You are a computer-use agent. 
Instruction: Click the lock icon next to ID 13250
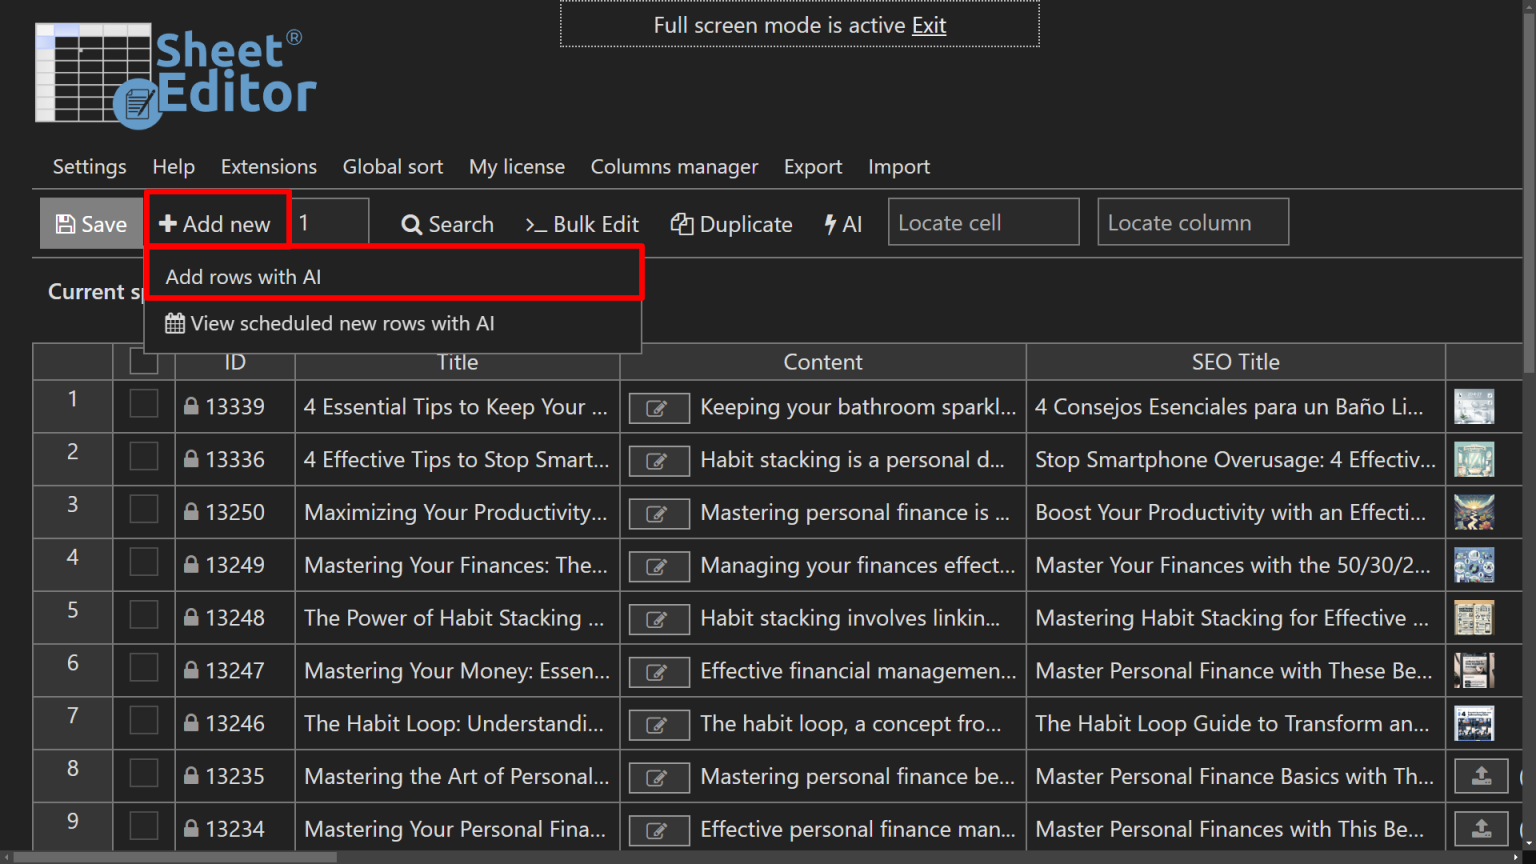(190, 511)
